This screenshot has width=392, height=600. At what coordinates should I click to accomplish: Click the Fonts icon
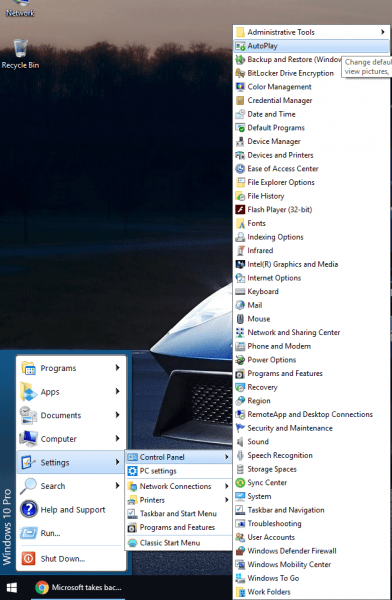tap(240, 223)
